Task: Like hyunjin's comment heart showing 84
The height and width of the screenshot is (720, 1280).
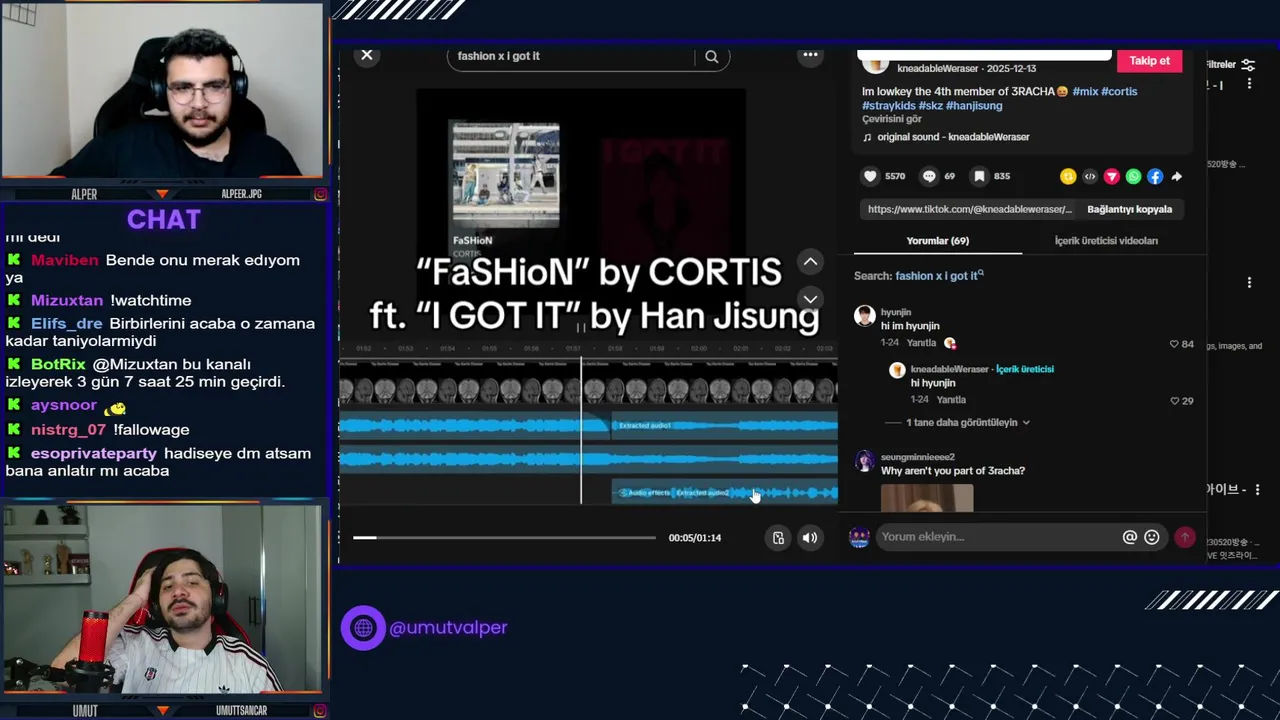Action: click(1174, 344)
